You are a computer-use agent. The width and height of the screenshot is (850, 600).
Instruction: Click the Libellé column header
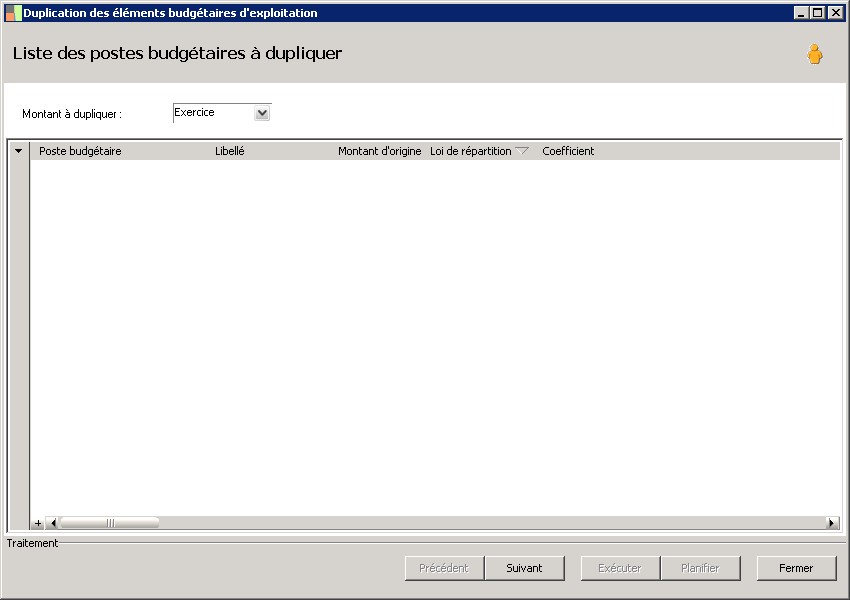click(229, 151)
